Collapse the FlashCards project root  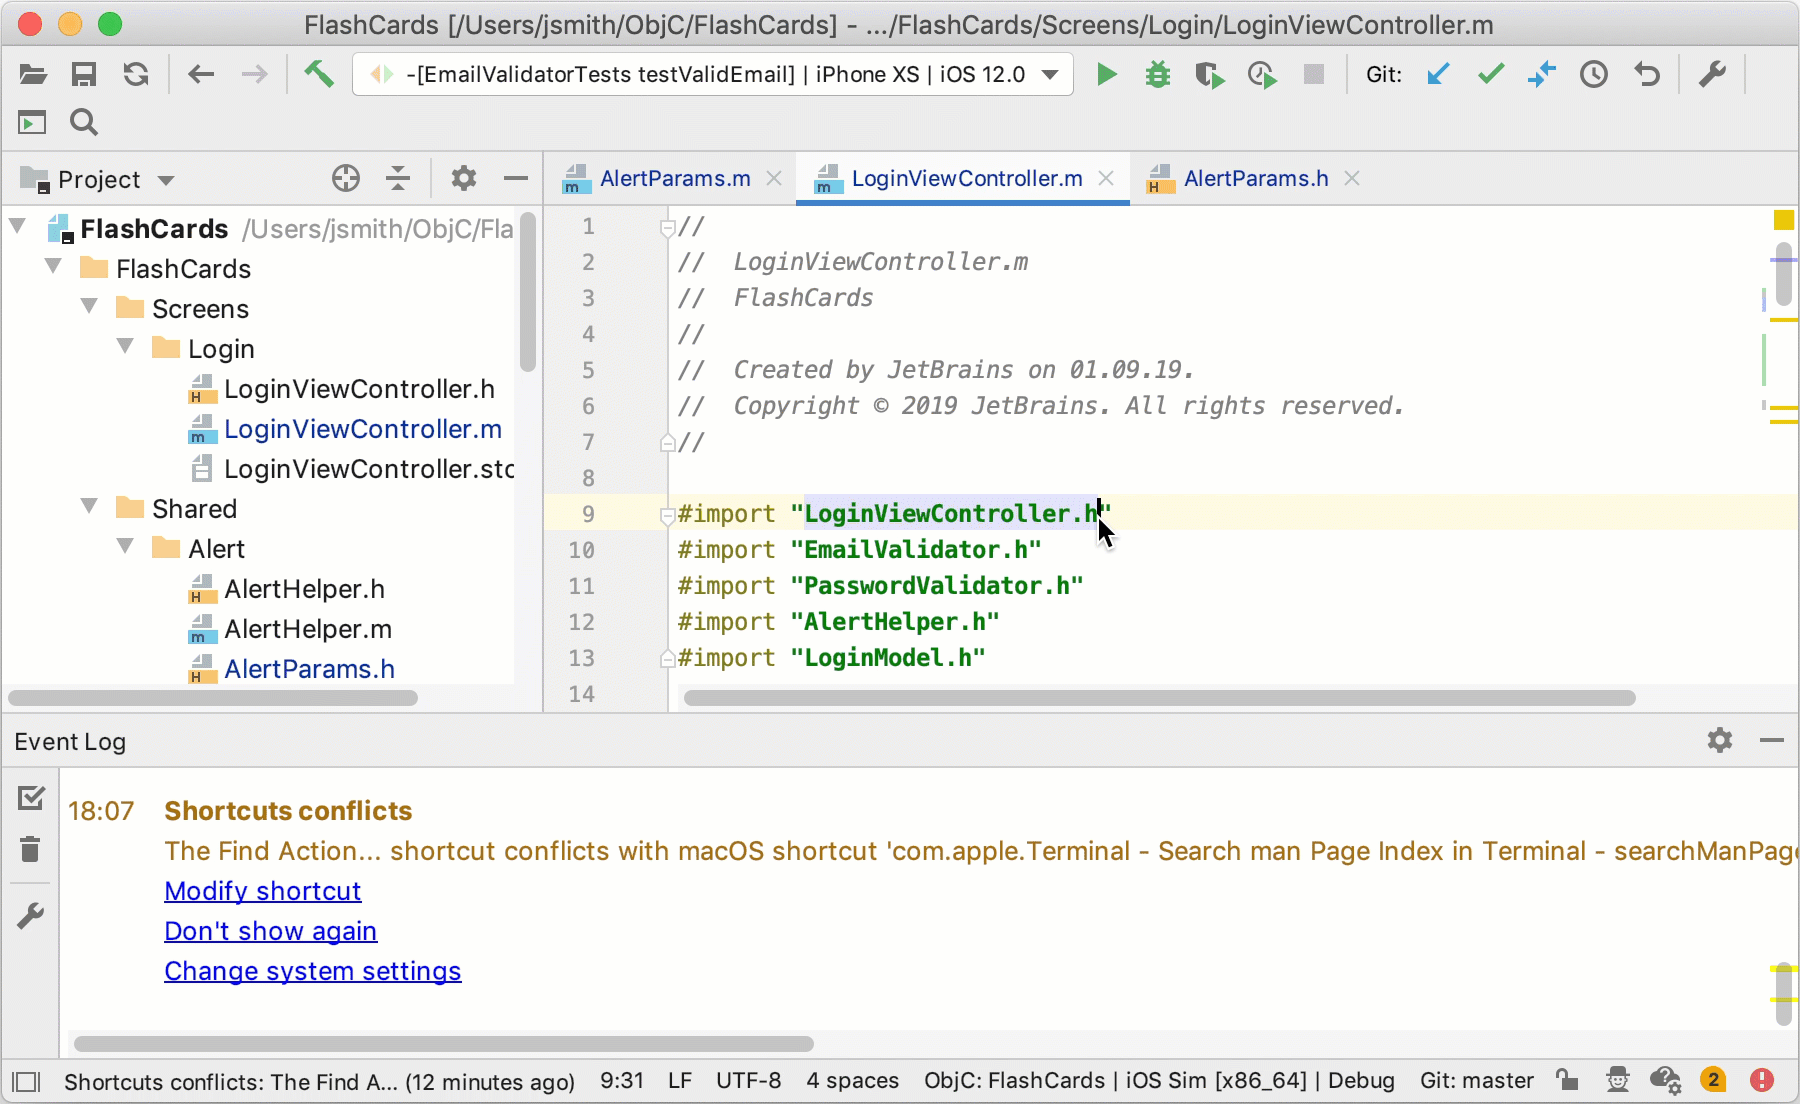pos(18,227)
